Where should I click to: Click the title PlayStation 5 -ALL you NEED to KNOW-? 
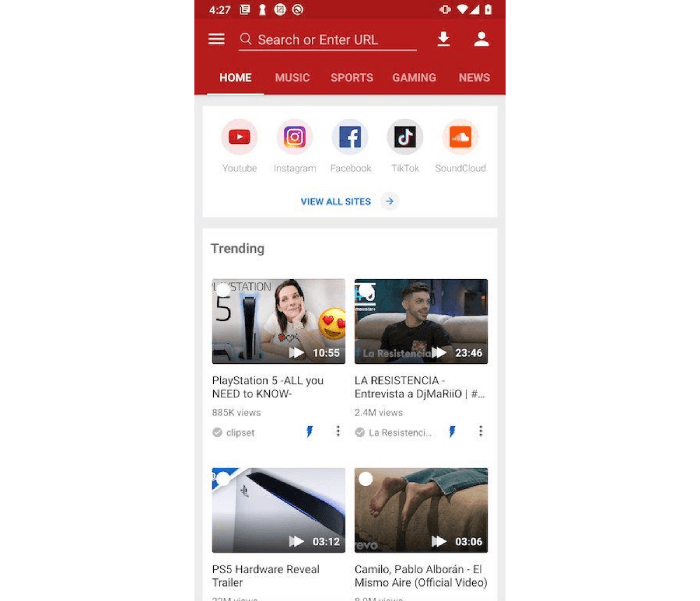(268, 387)
